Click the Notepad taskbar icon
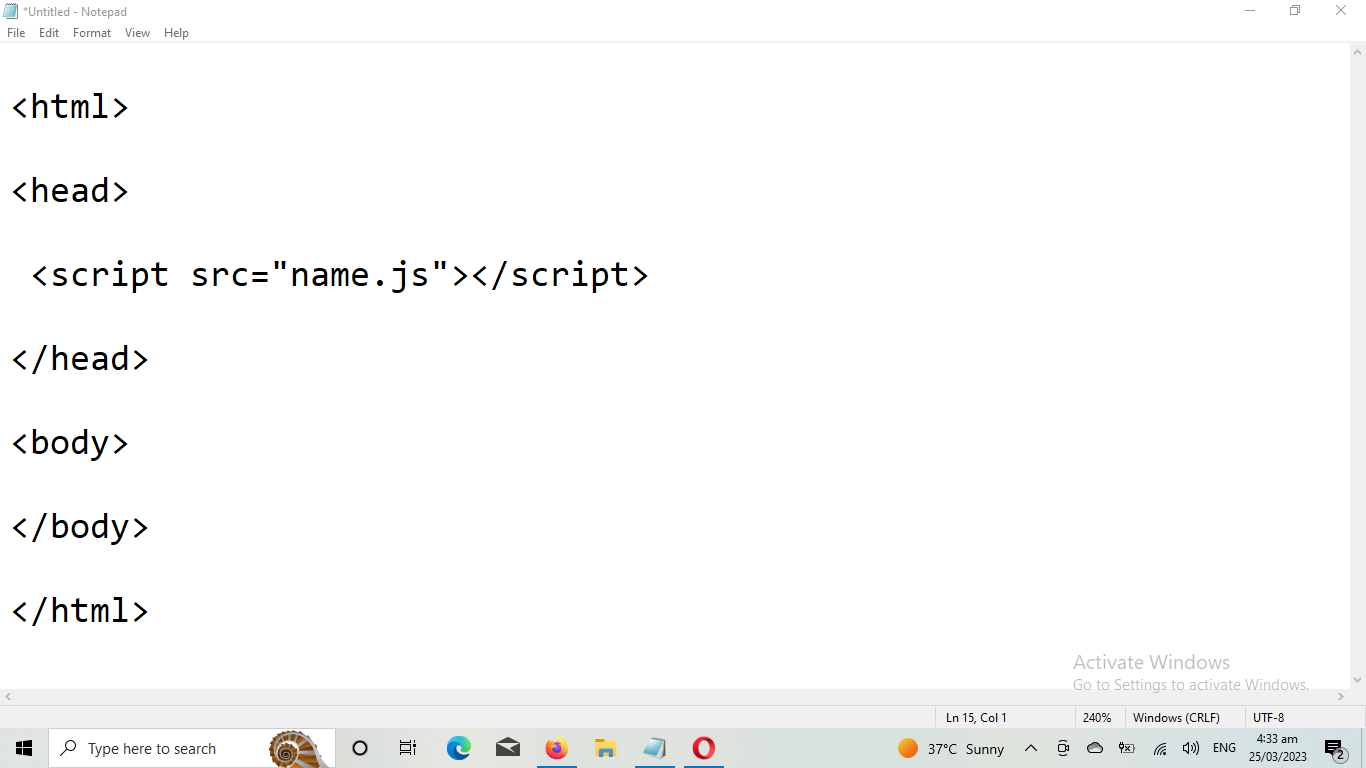This screenshot has width=1366, height=768. point(655,748)
